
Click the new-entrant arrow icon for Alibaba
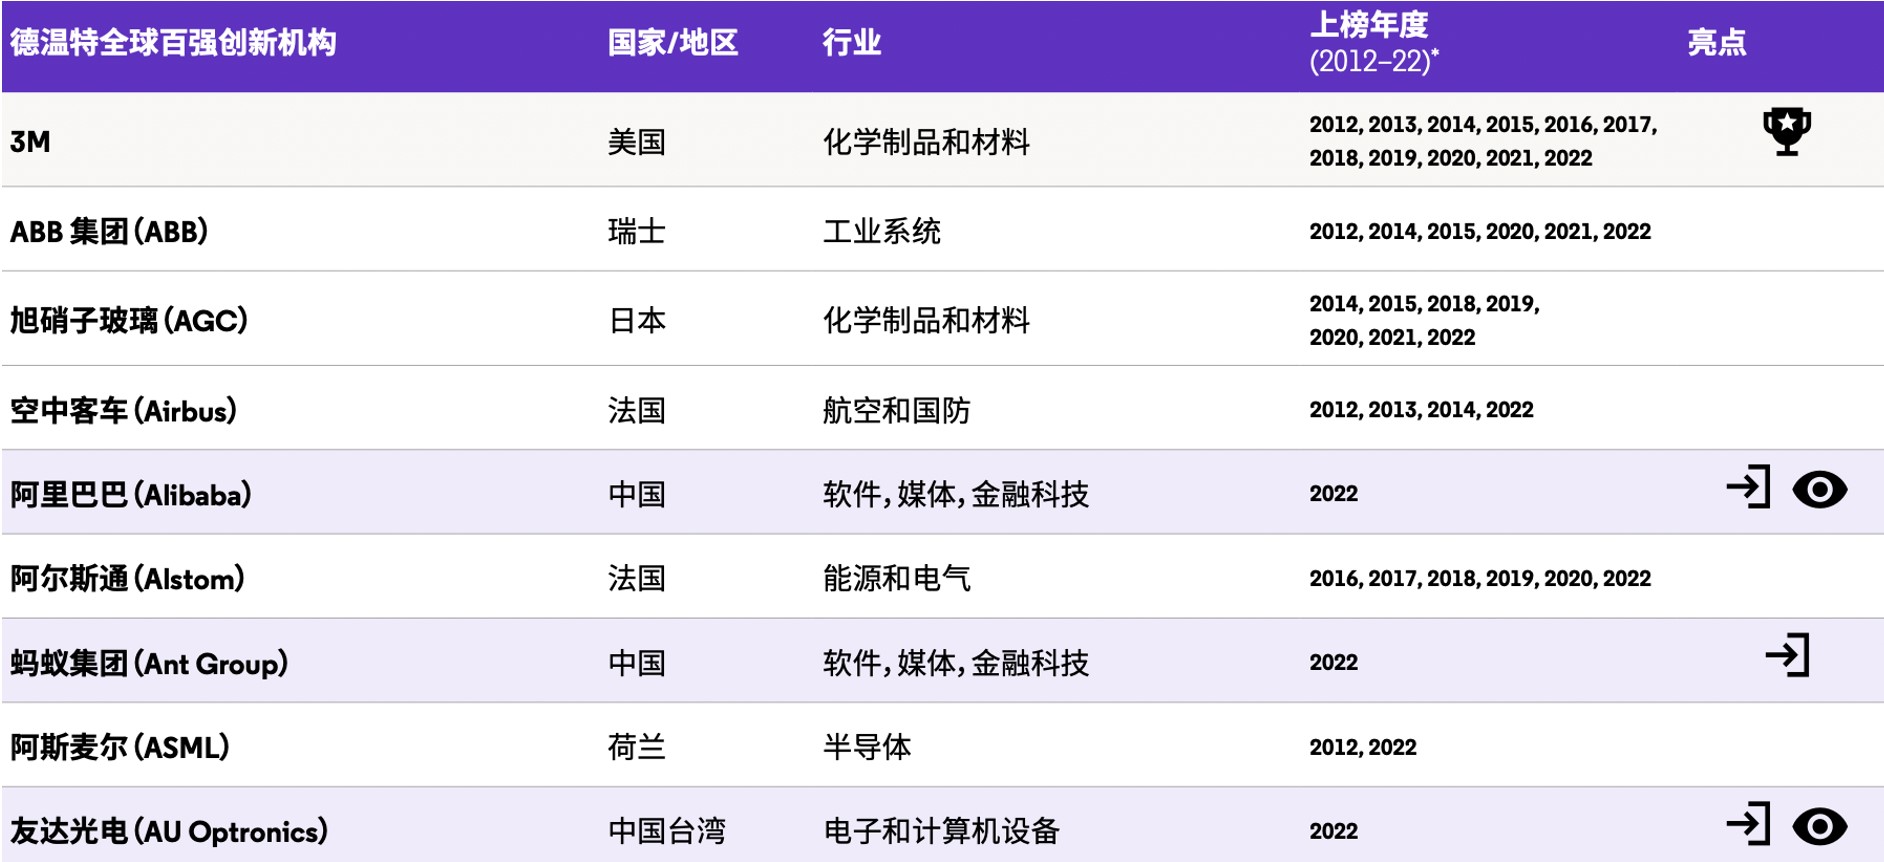click(1749, 487)
